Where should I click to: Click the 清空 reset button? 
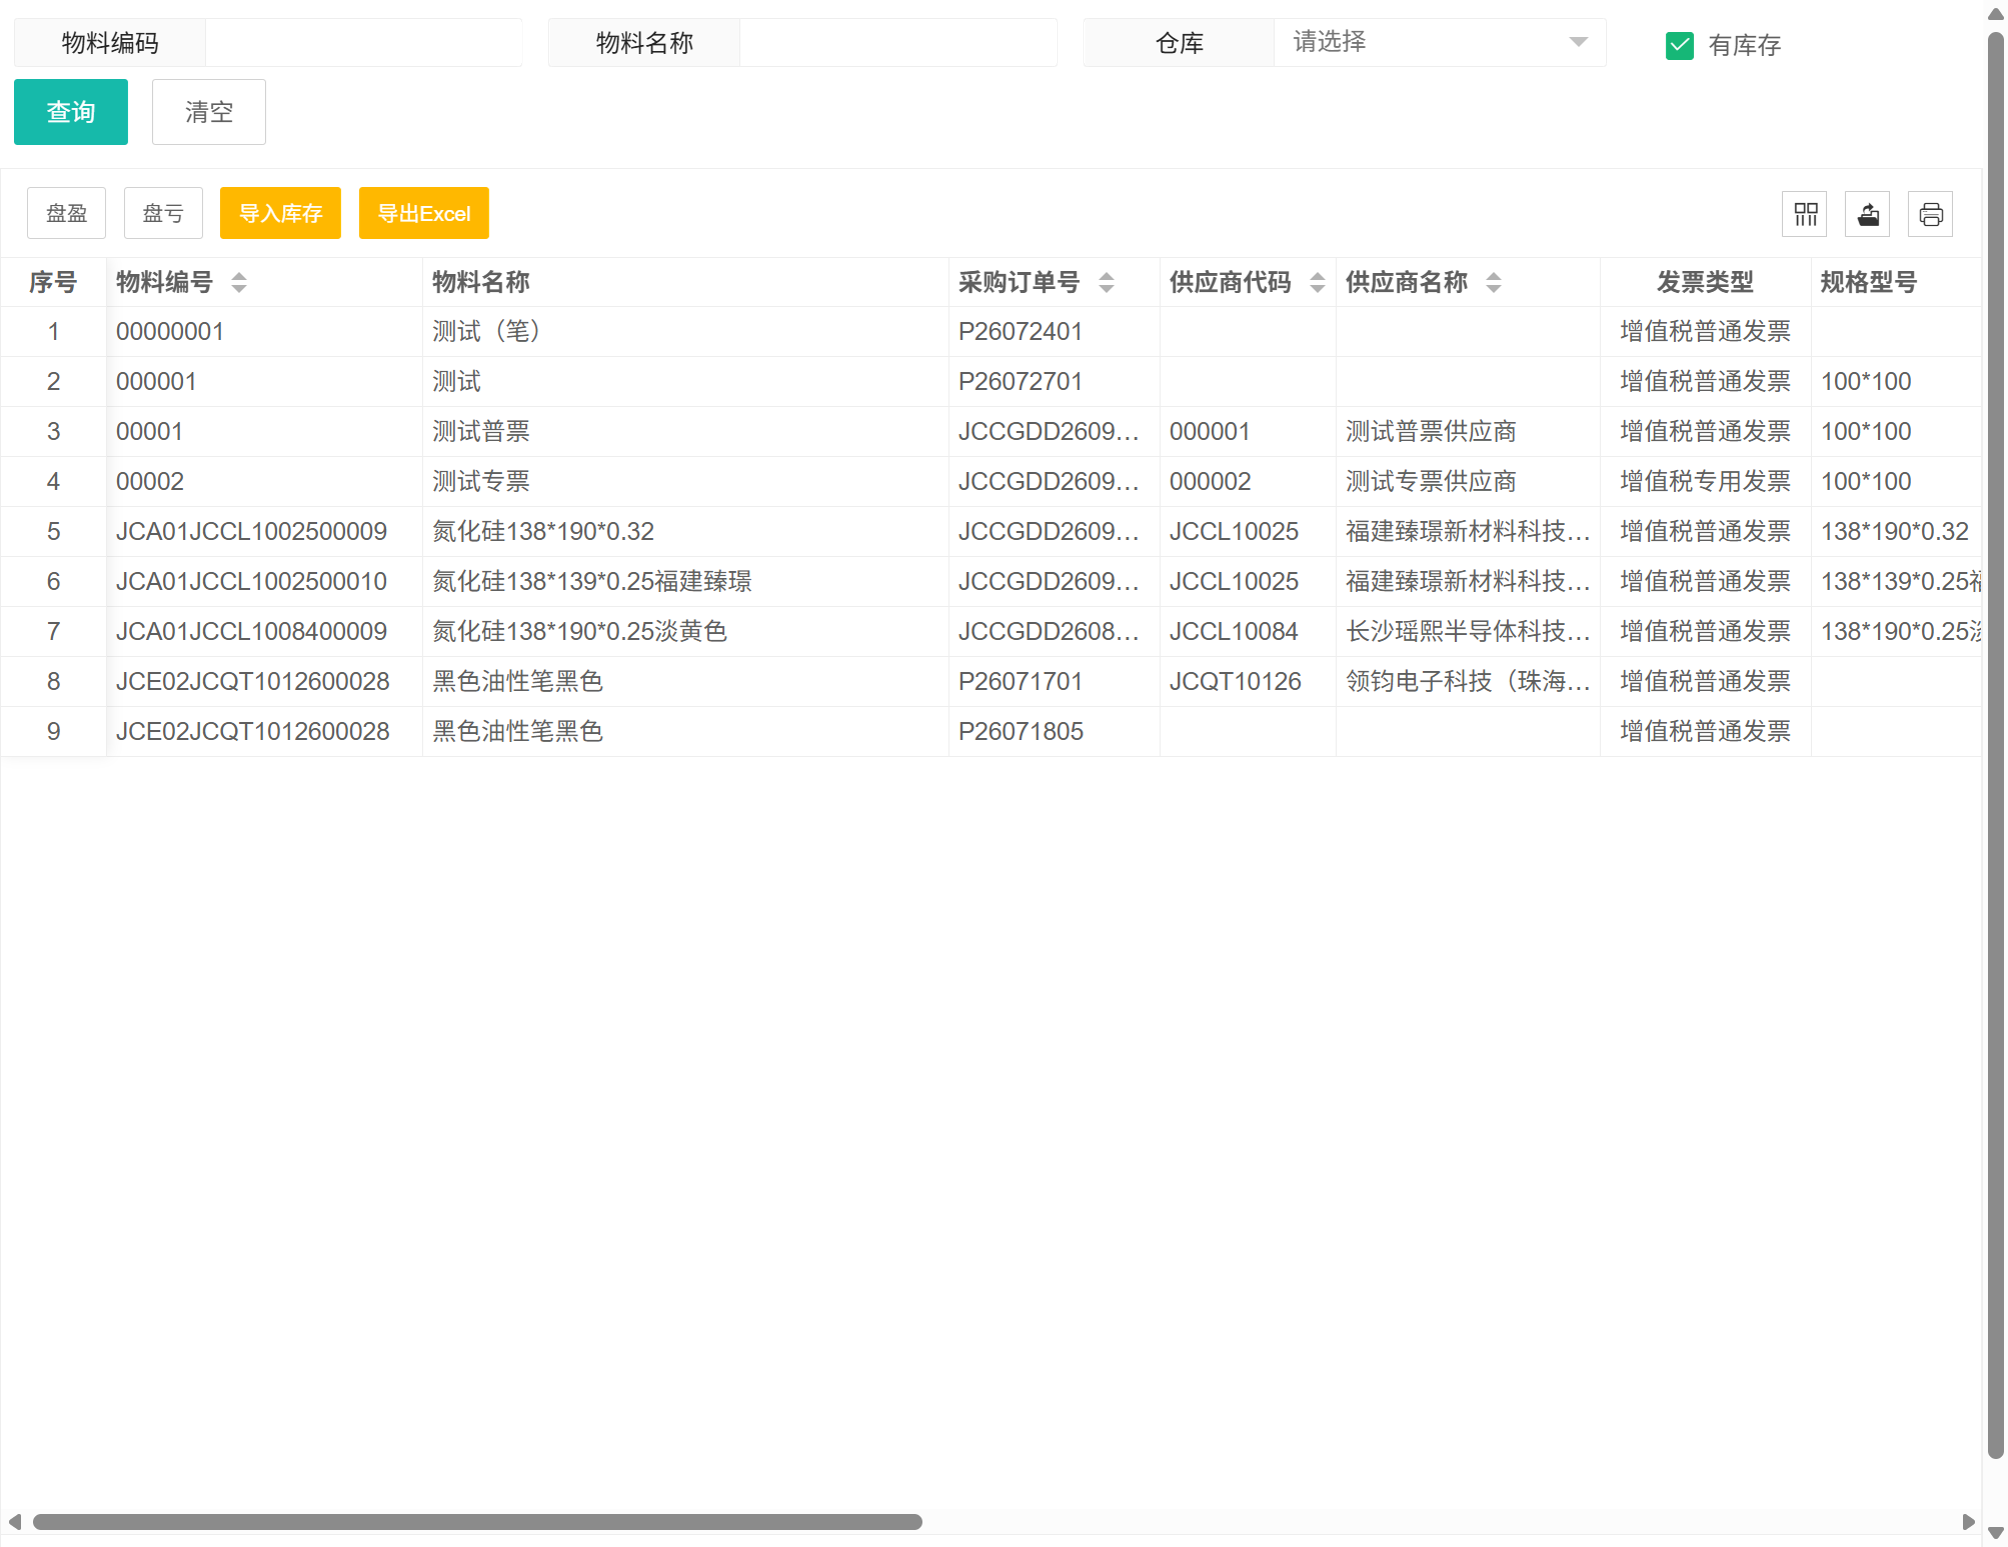tap(209, 112)
